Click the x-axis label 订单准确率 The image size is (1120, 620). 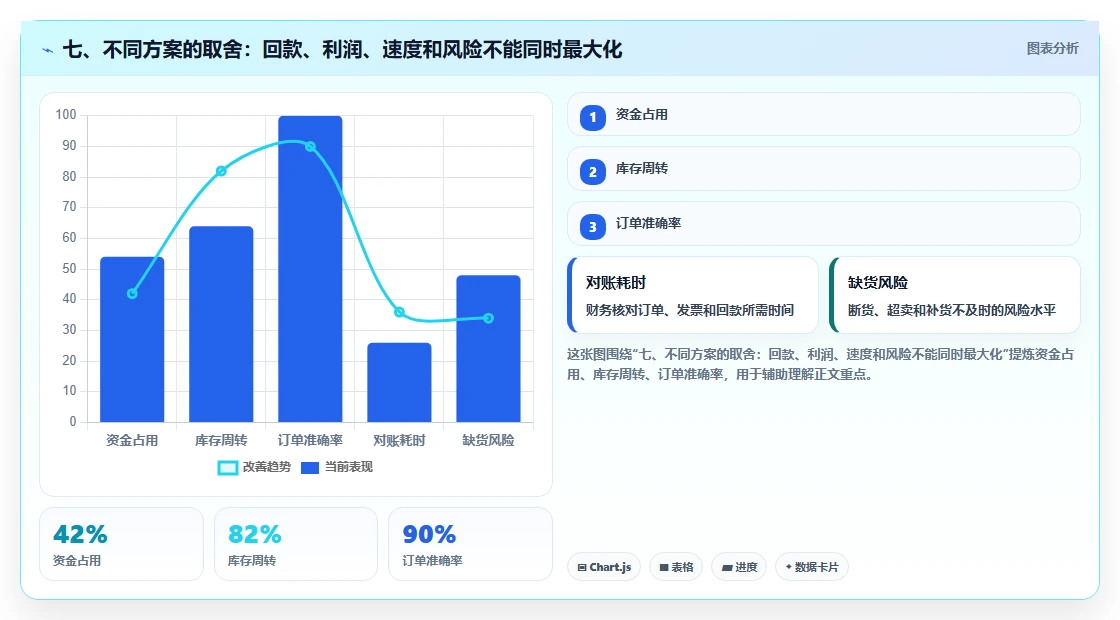[310, 440]
